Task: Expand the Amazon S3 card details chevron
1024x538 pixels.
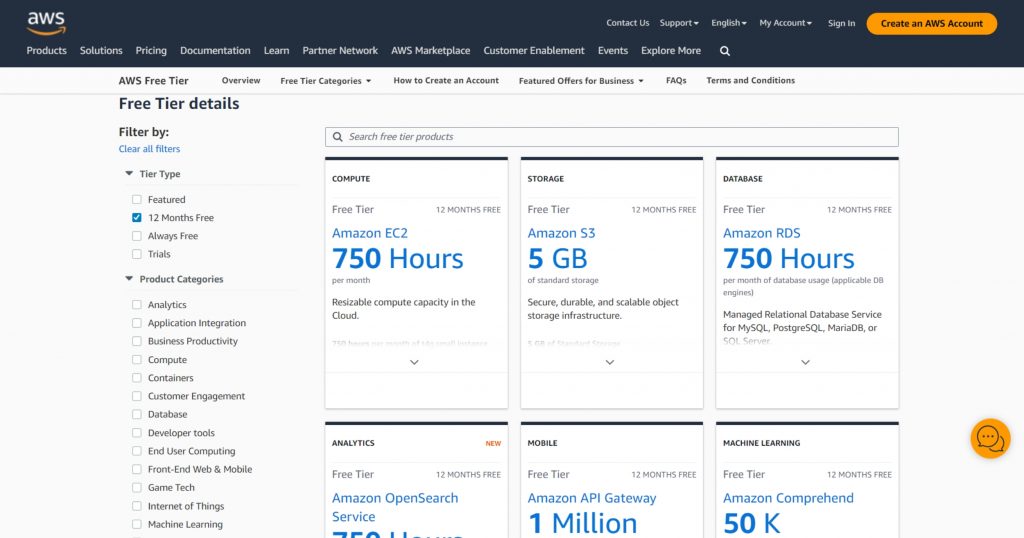Action: pos(610,362)
